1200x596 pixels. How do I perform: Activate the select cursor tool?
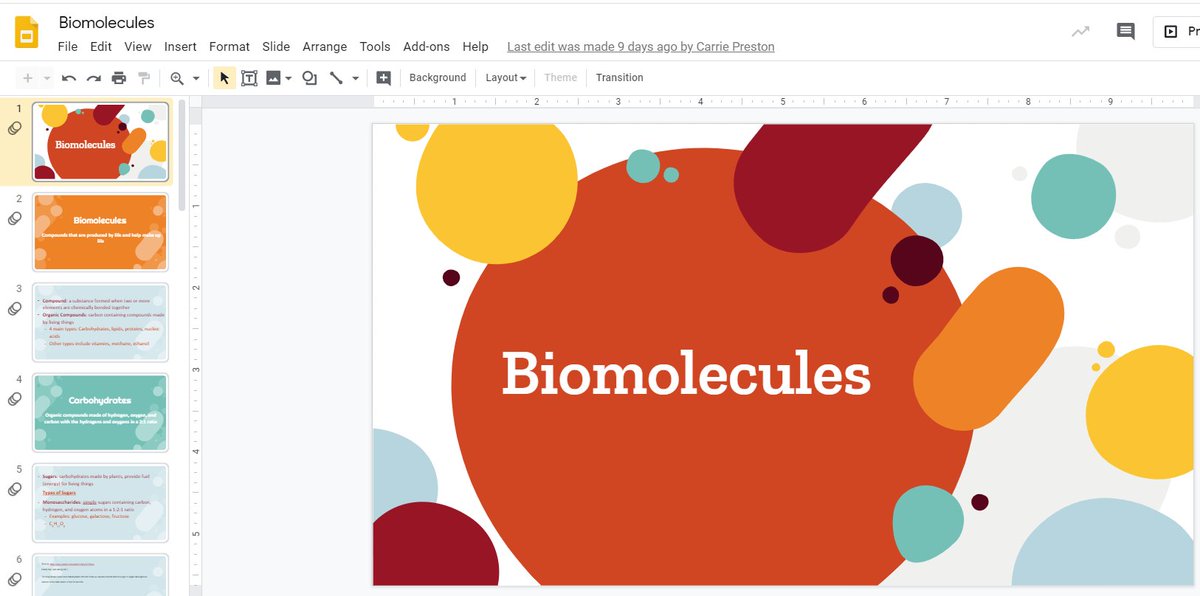click(x=224, y=78)
